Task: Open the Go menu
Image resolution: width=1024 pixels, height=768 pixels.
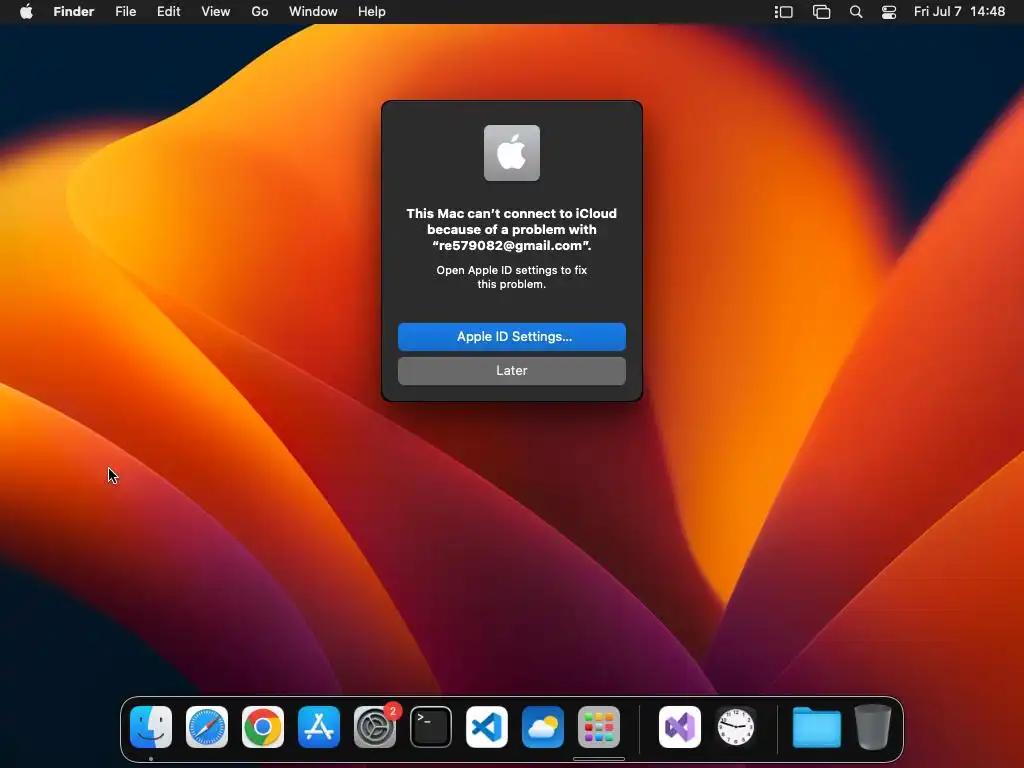Action: [x=260, y=12]
